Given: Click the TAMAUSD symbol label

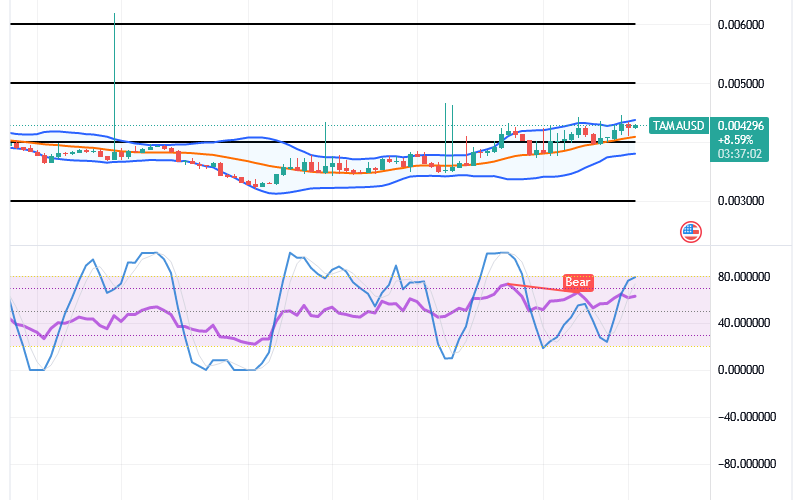Looking at the screenshot, I should pos(678,126).
